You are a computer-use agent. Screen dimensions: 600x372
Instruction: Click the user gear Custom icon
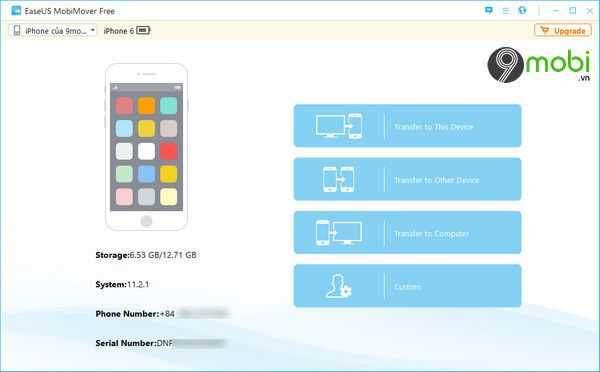pos(339,286)
